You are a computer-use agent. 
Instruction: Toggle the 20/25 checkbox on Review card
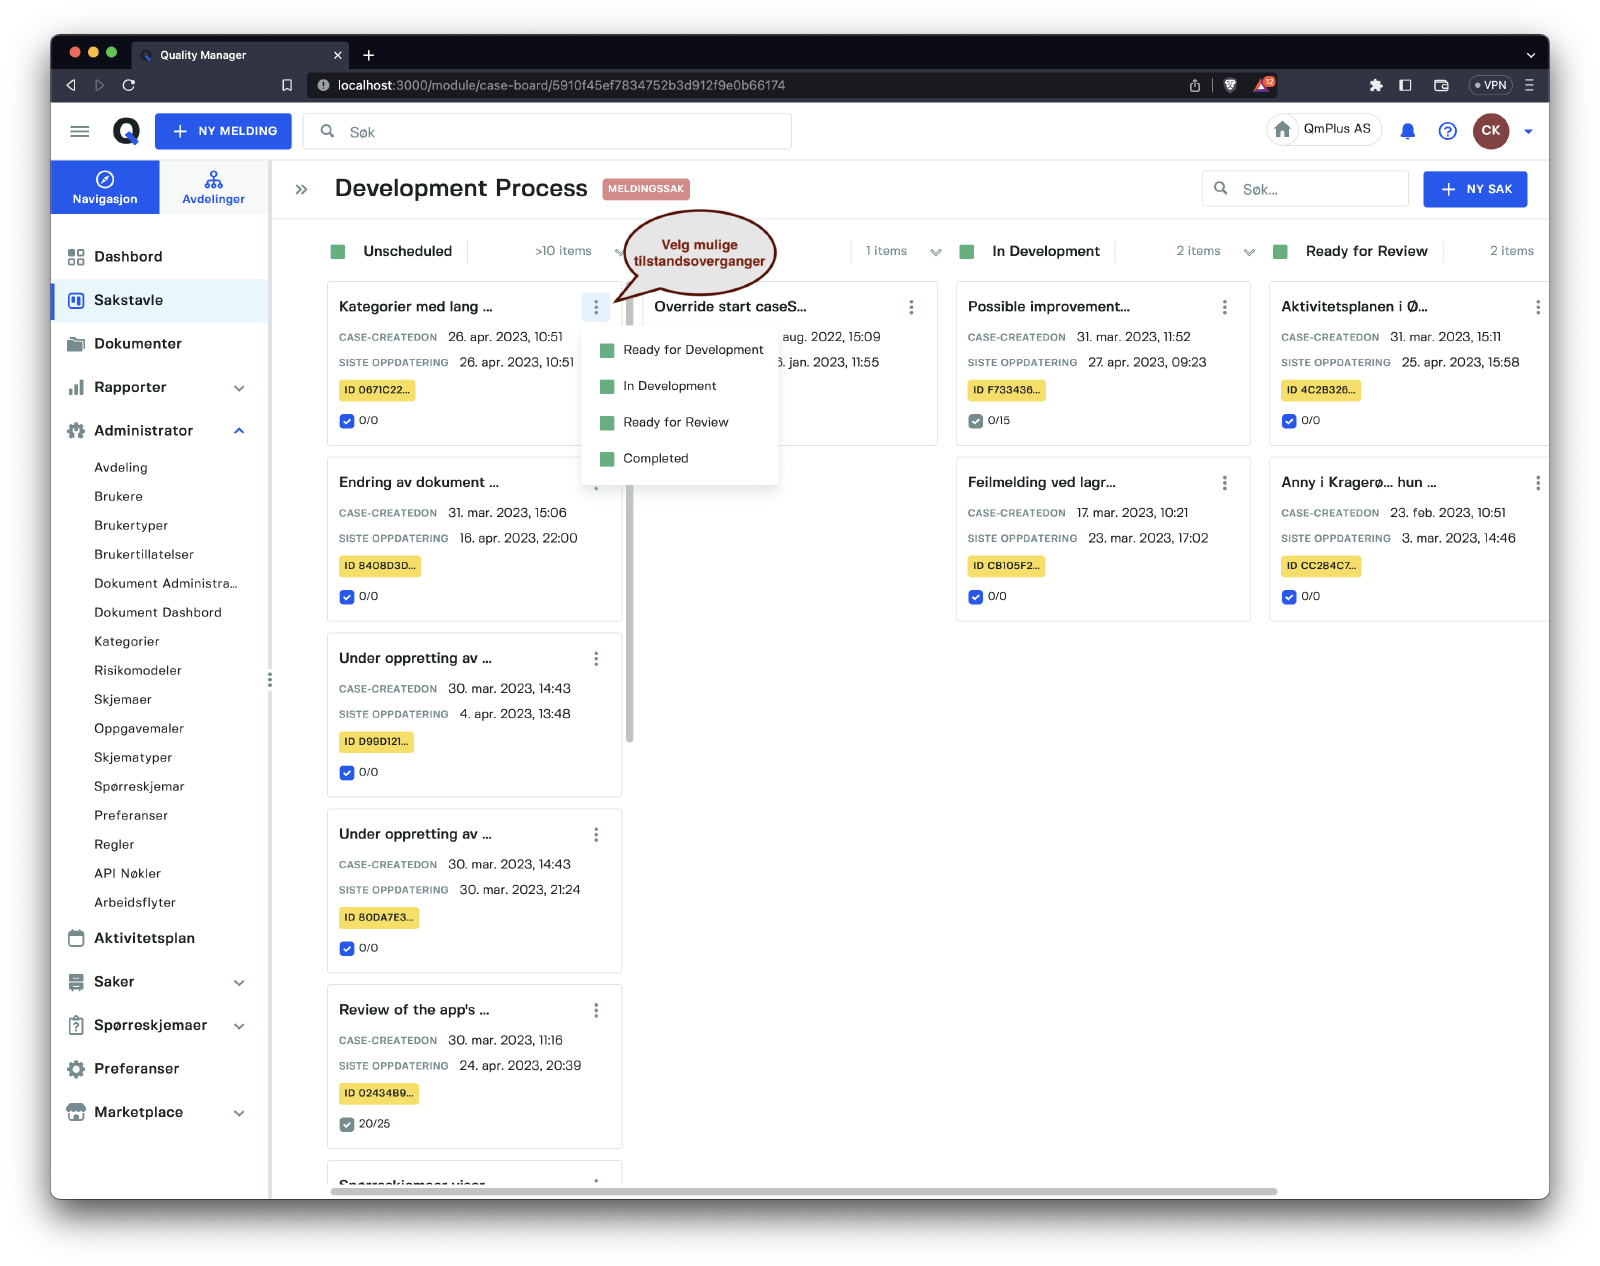347,1124
